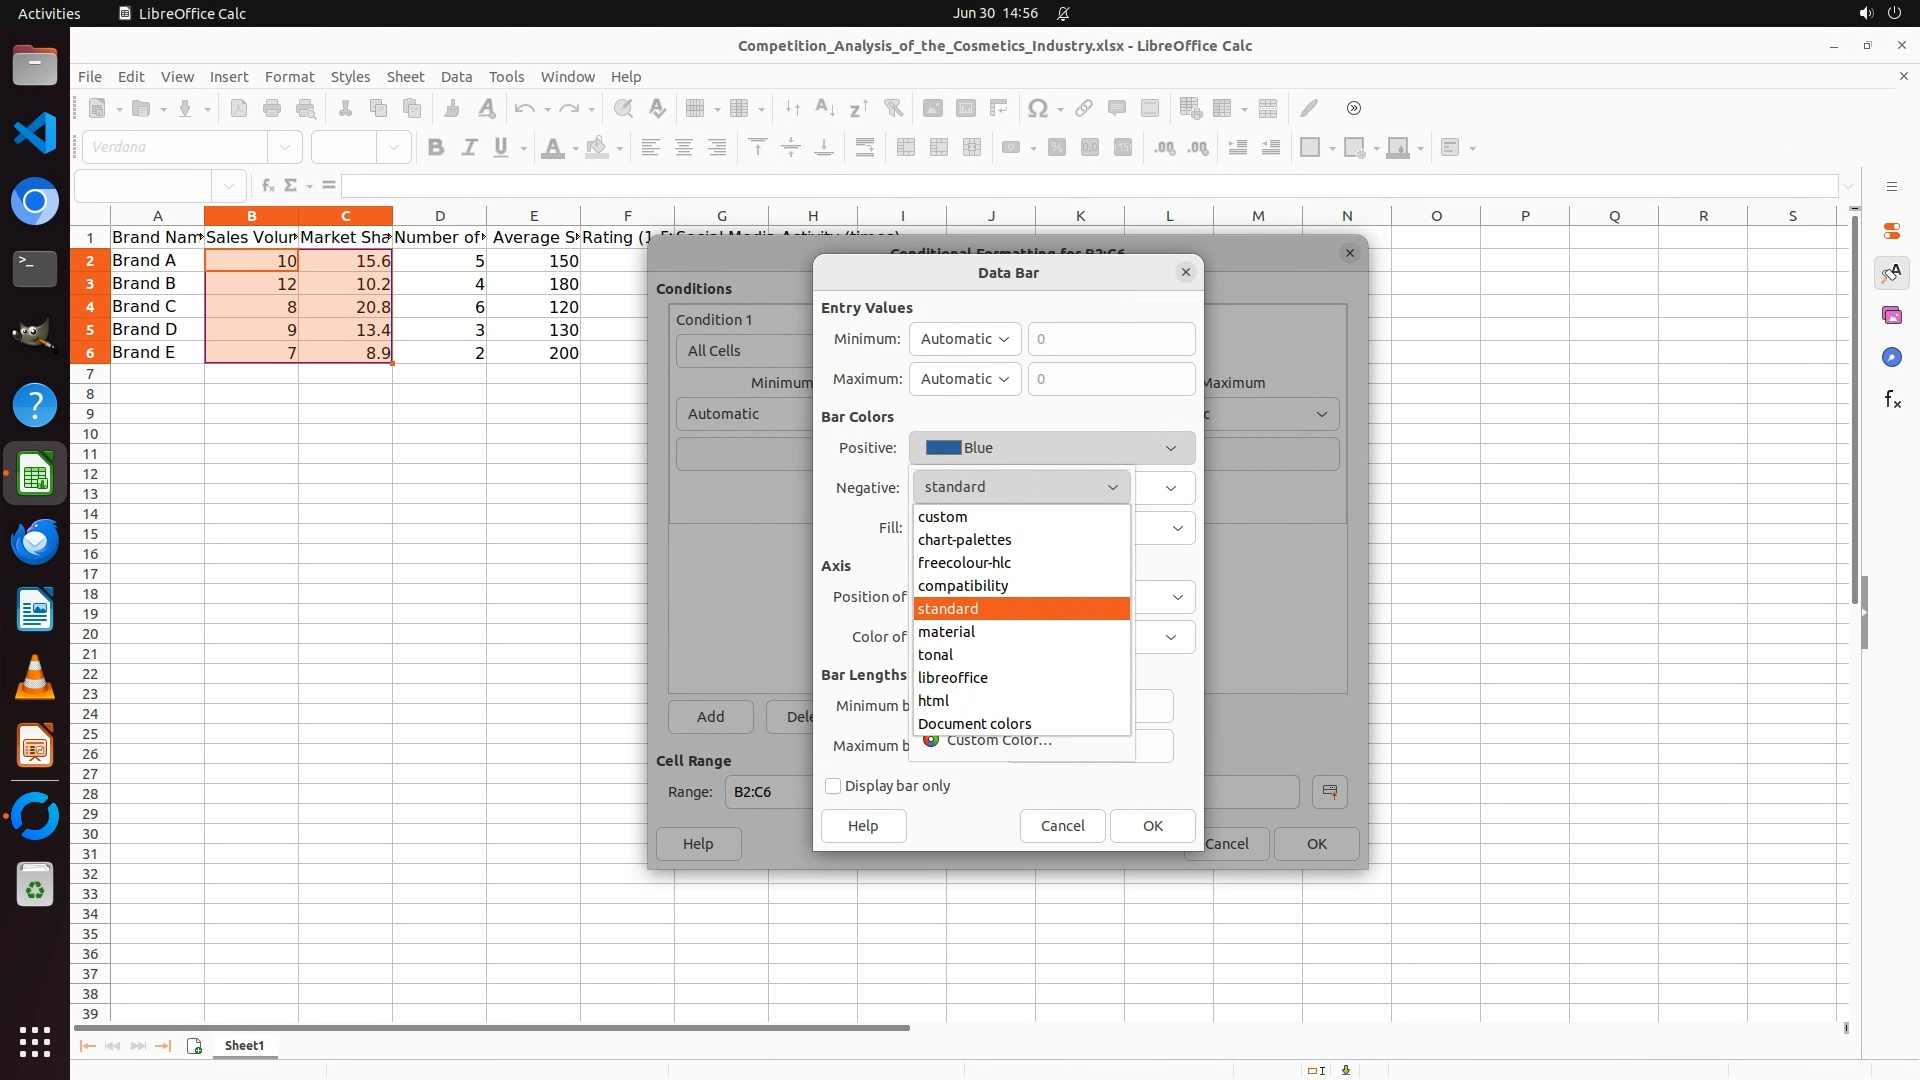Check the 'Display bar only' checkbox
This screenshot has height=1080, width=1920.
click(x=833, y=787)
